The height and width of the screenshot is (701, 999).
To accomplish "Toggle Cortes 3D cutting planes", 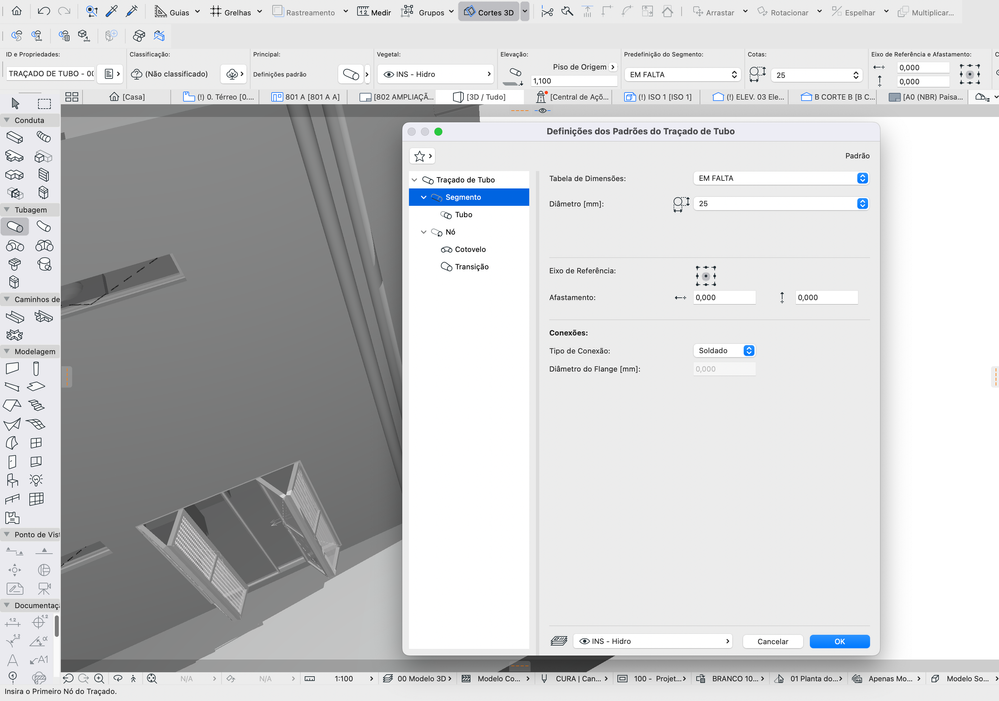I will click(489, 11).
